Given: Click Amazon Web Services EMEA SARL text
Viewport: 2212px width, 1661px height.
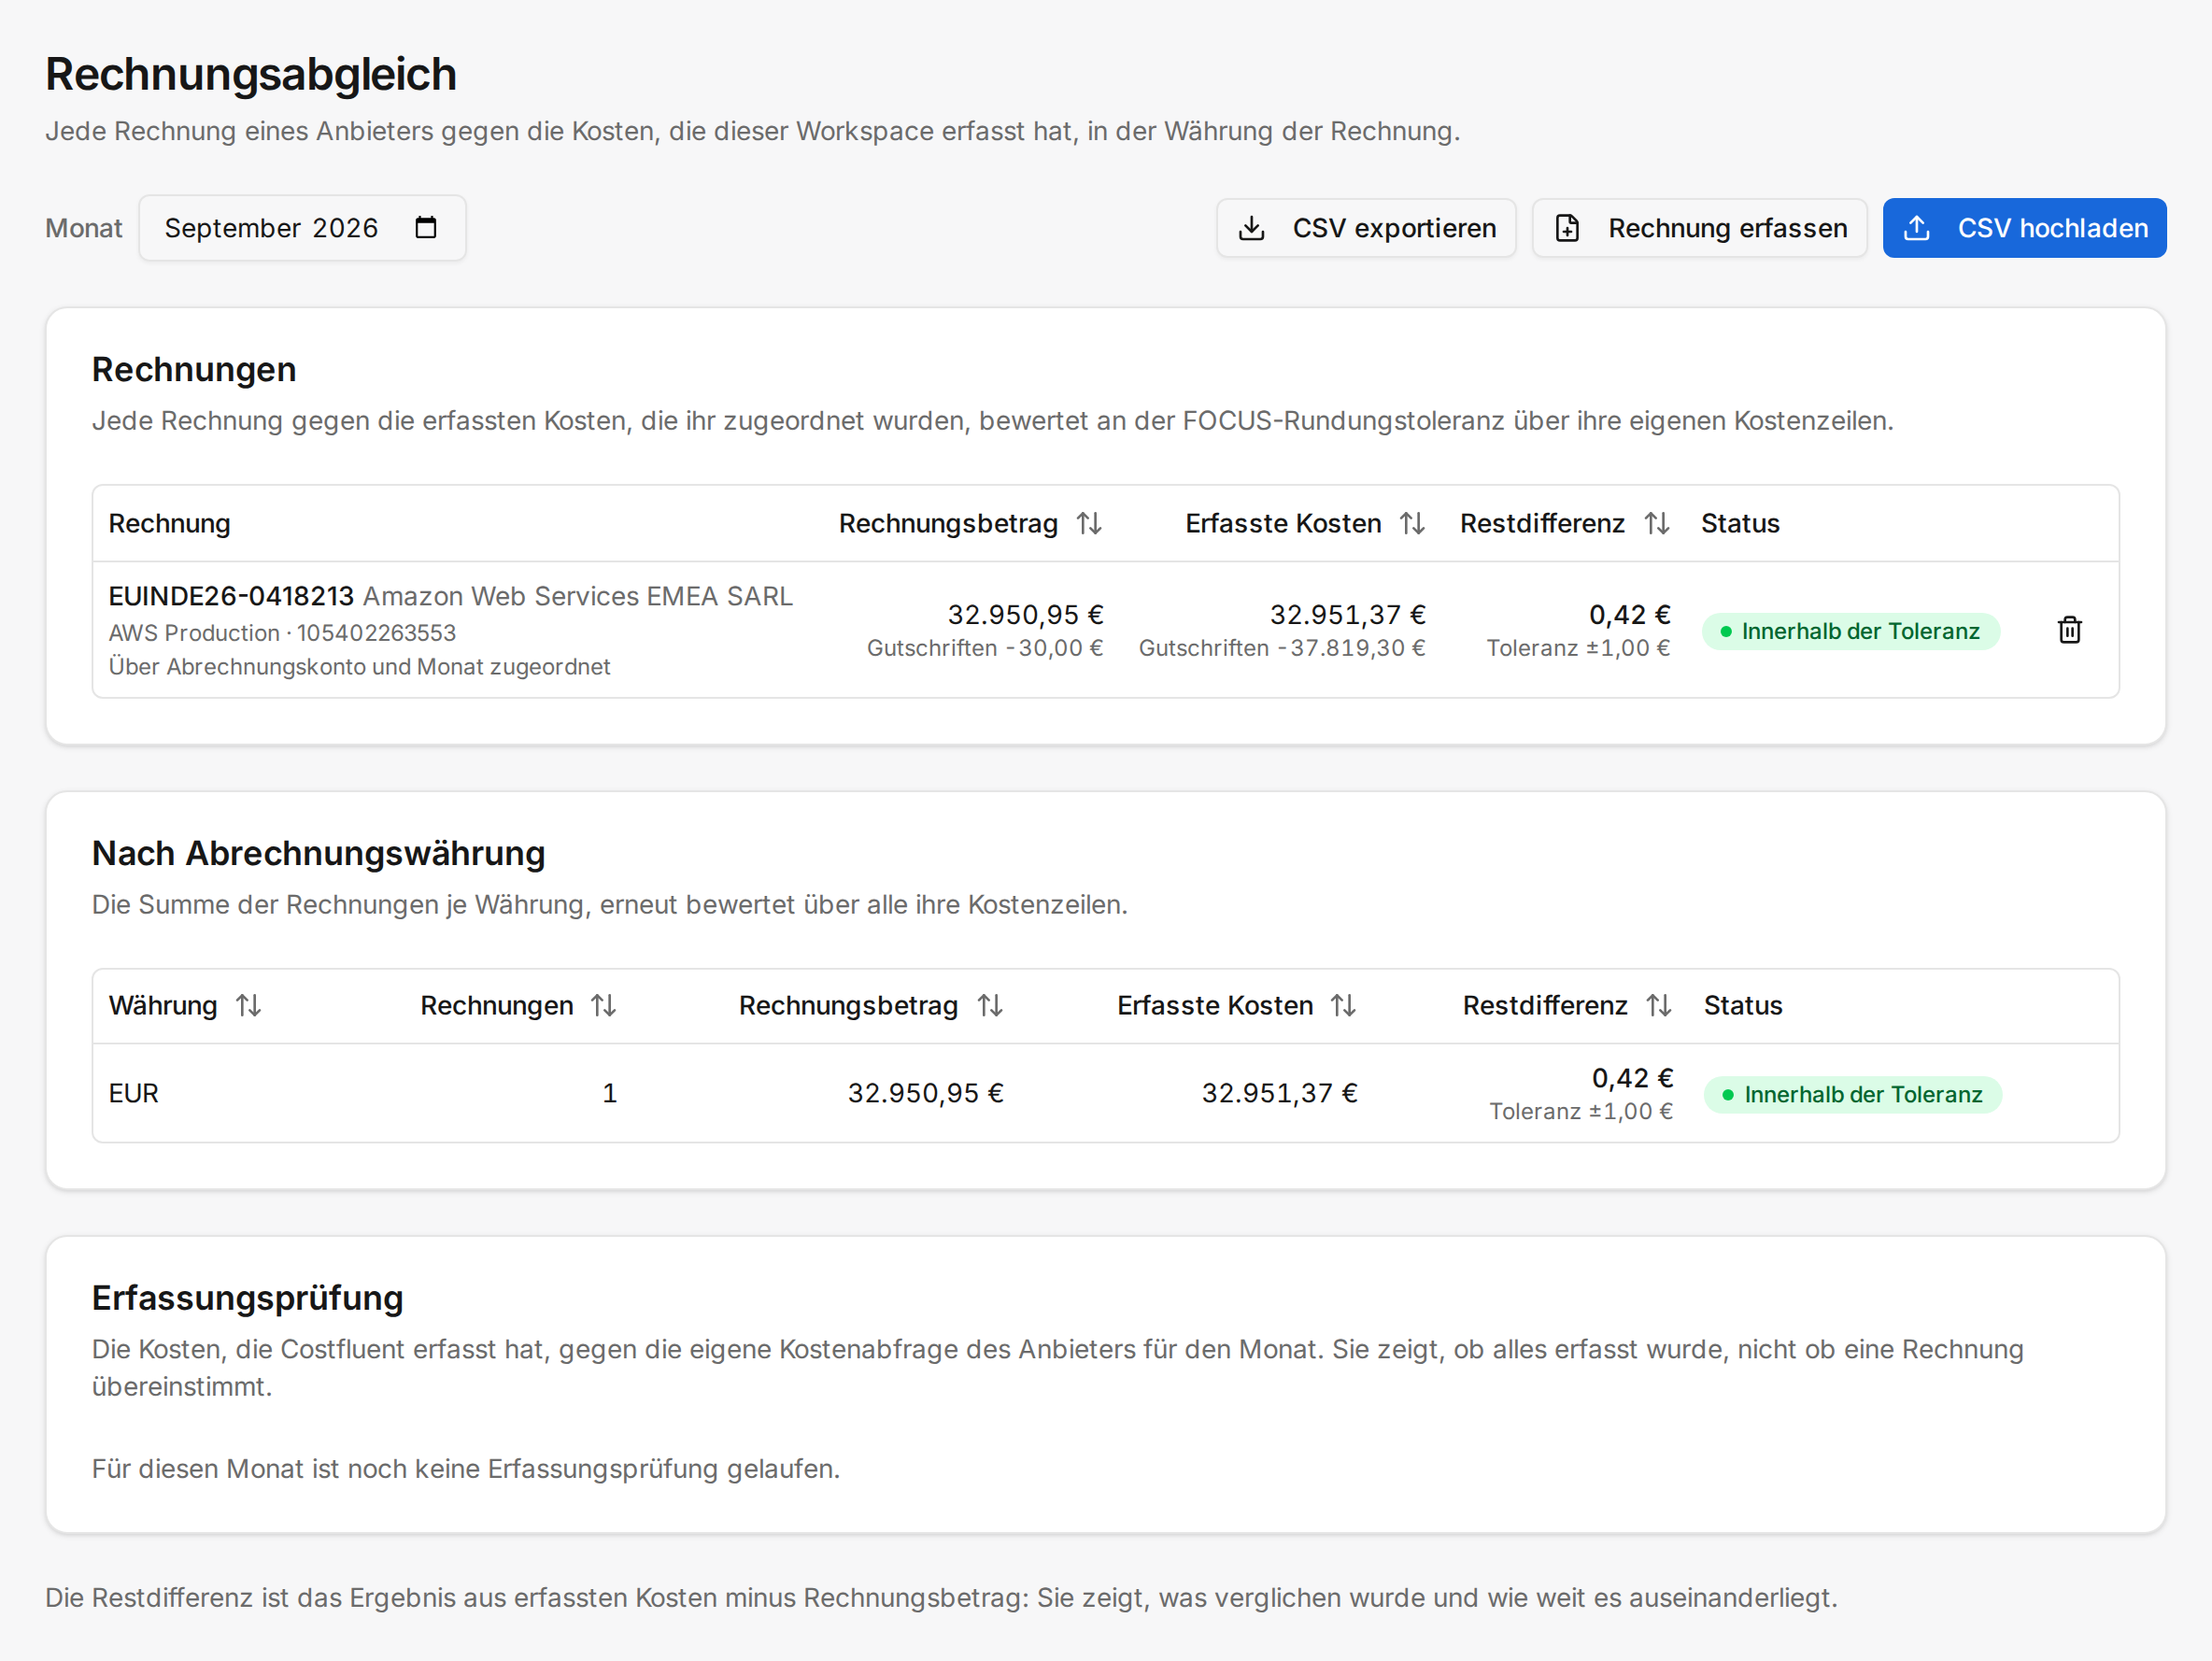Looking at the screenshot, I should coord(577,596).
